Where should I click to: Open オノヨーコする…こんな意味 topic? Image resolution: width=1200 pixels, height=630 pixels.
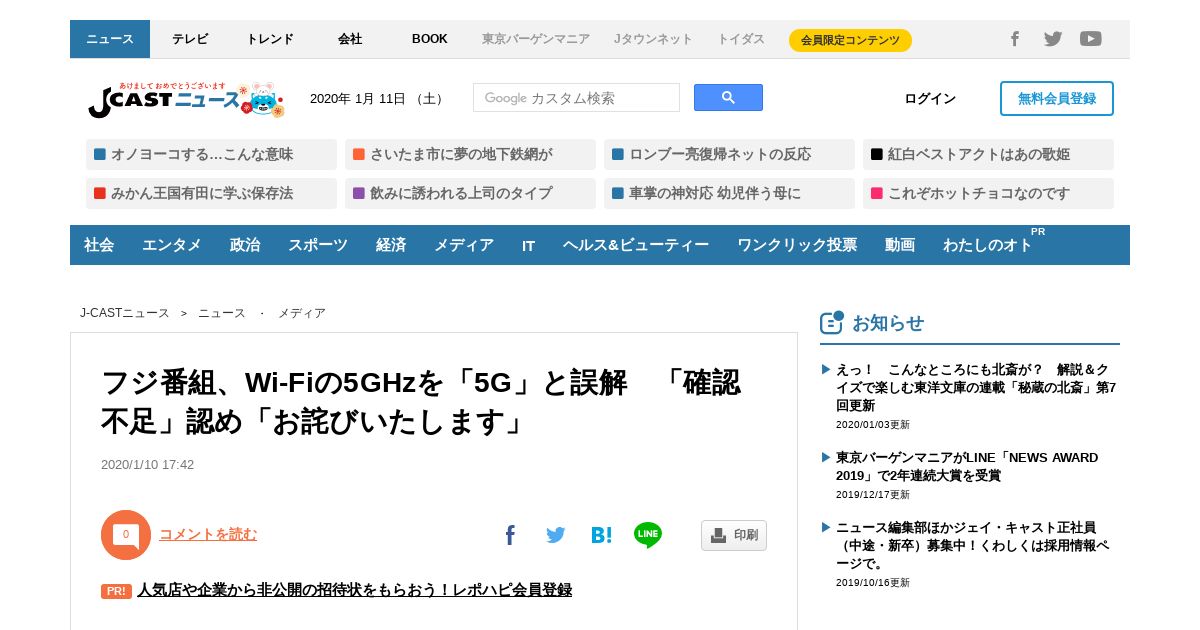pyautogui.click(x=211, y=154)
